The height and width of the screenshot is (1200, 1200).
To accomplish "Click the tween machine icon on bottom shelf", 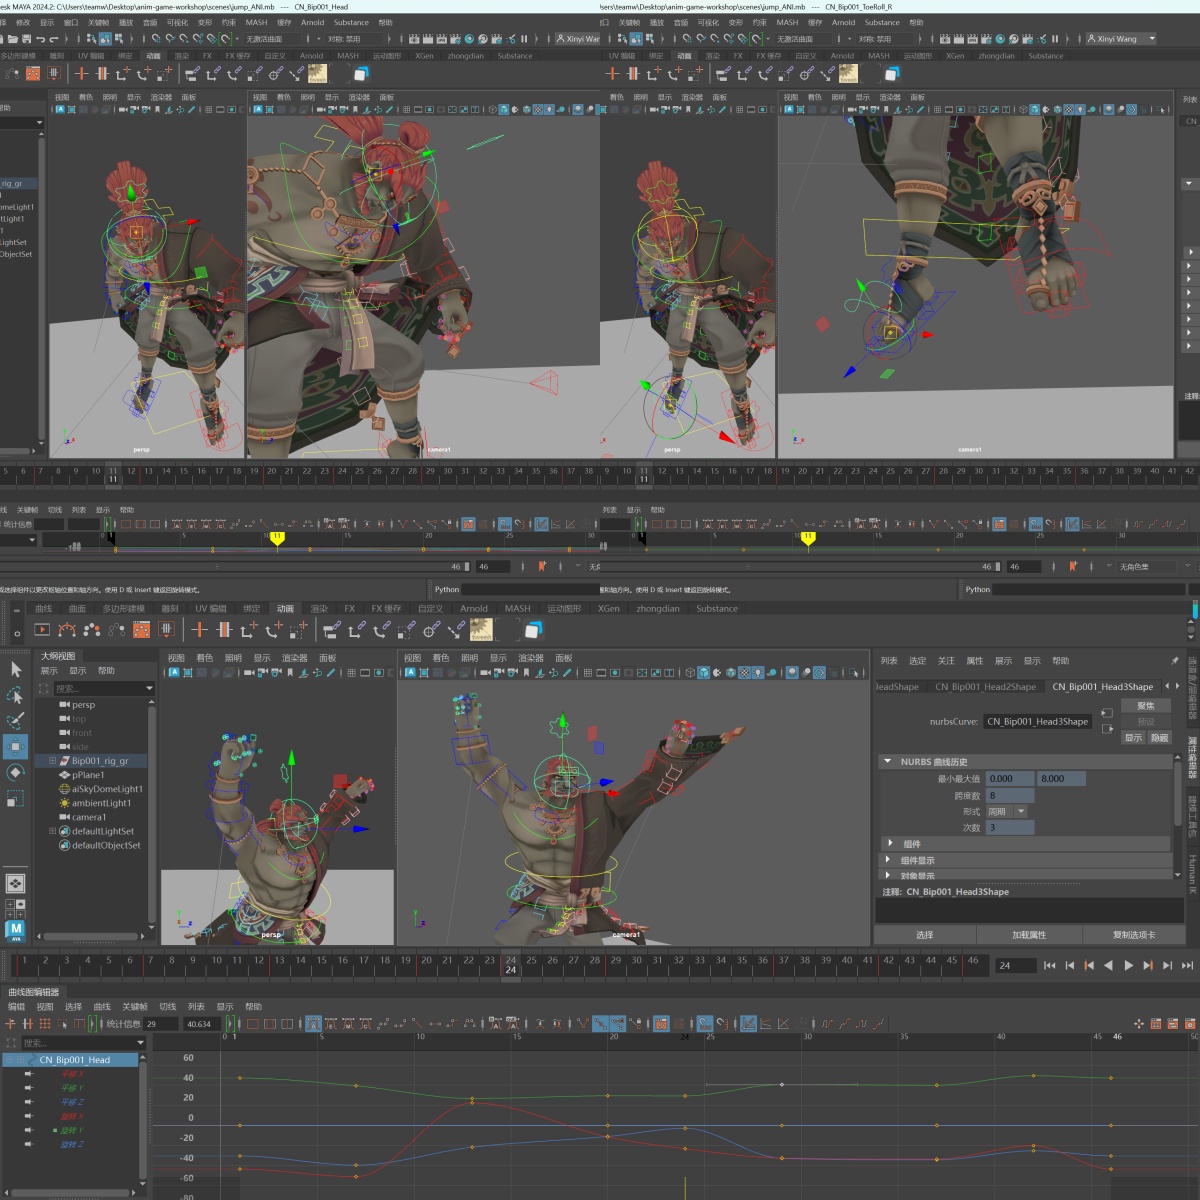I will (x=481, y=629).
